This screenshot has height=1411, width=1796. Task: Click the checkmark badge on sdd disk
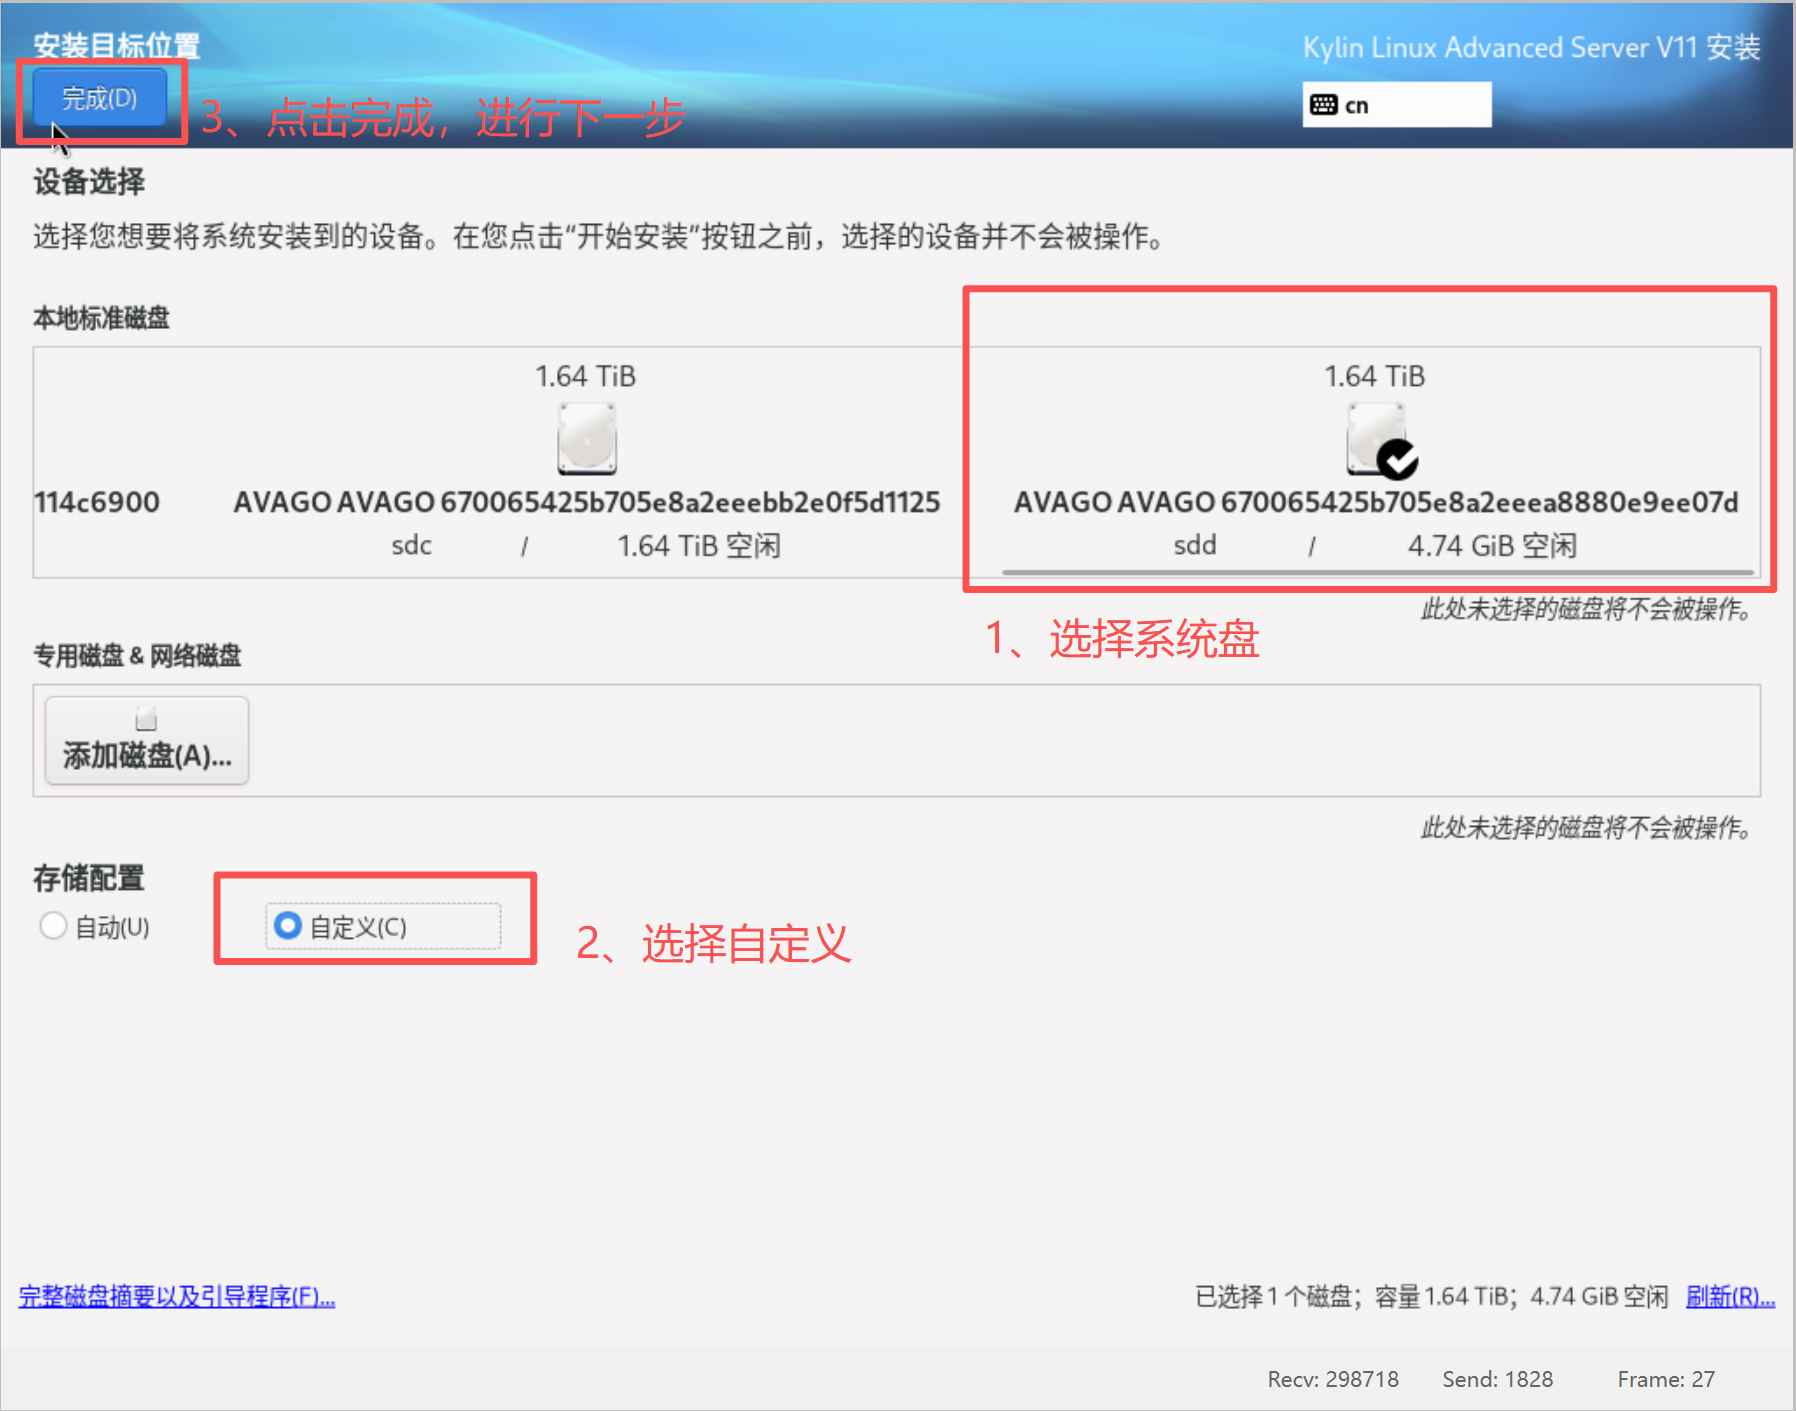[1397, 460]
